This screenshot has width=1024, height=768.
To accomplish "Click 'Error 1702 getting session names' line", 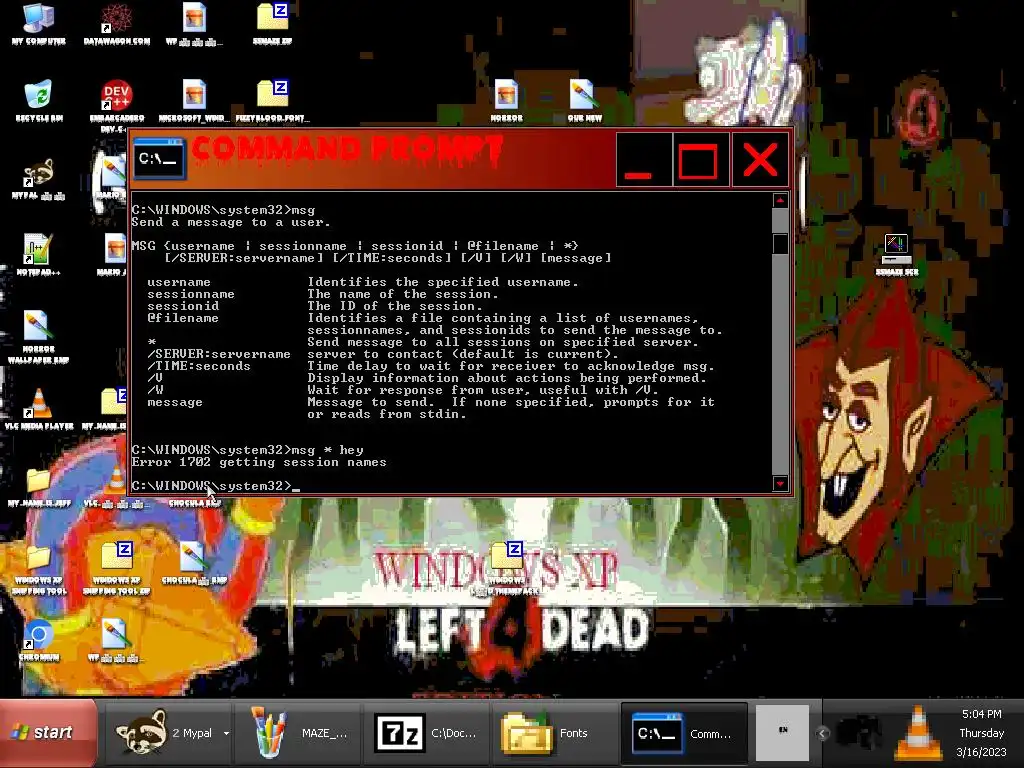I will [259, 462].
